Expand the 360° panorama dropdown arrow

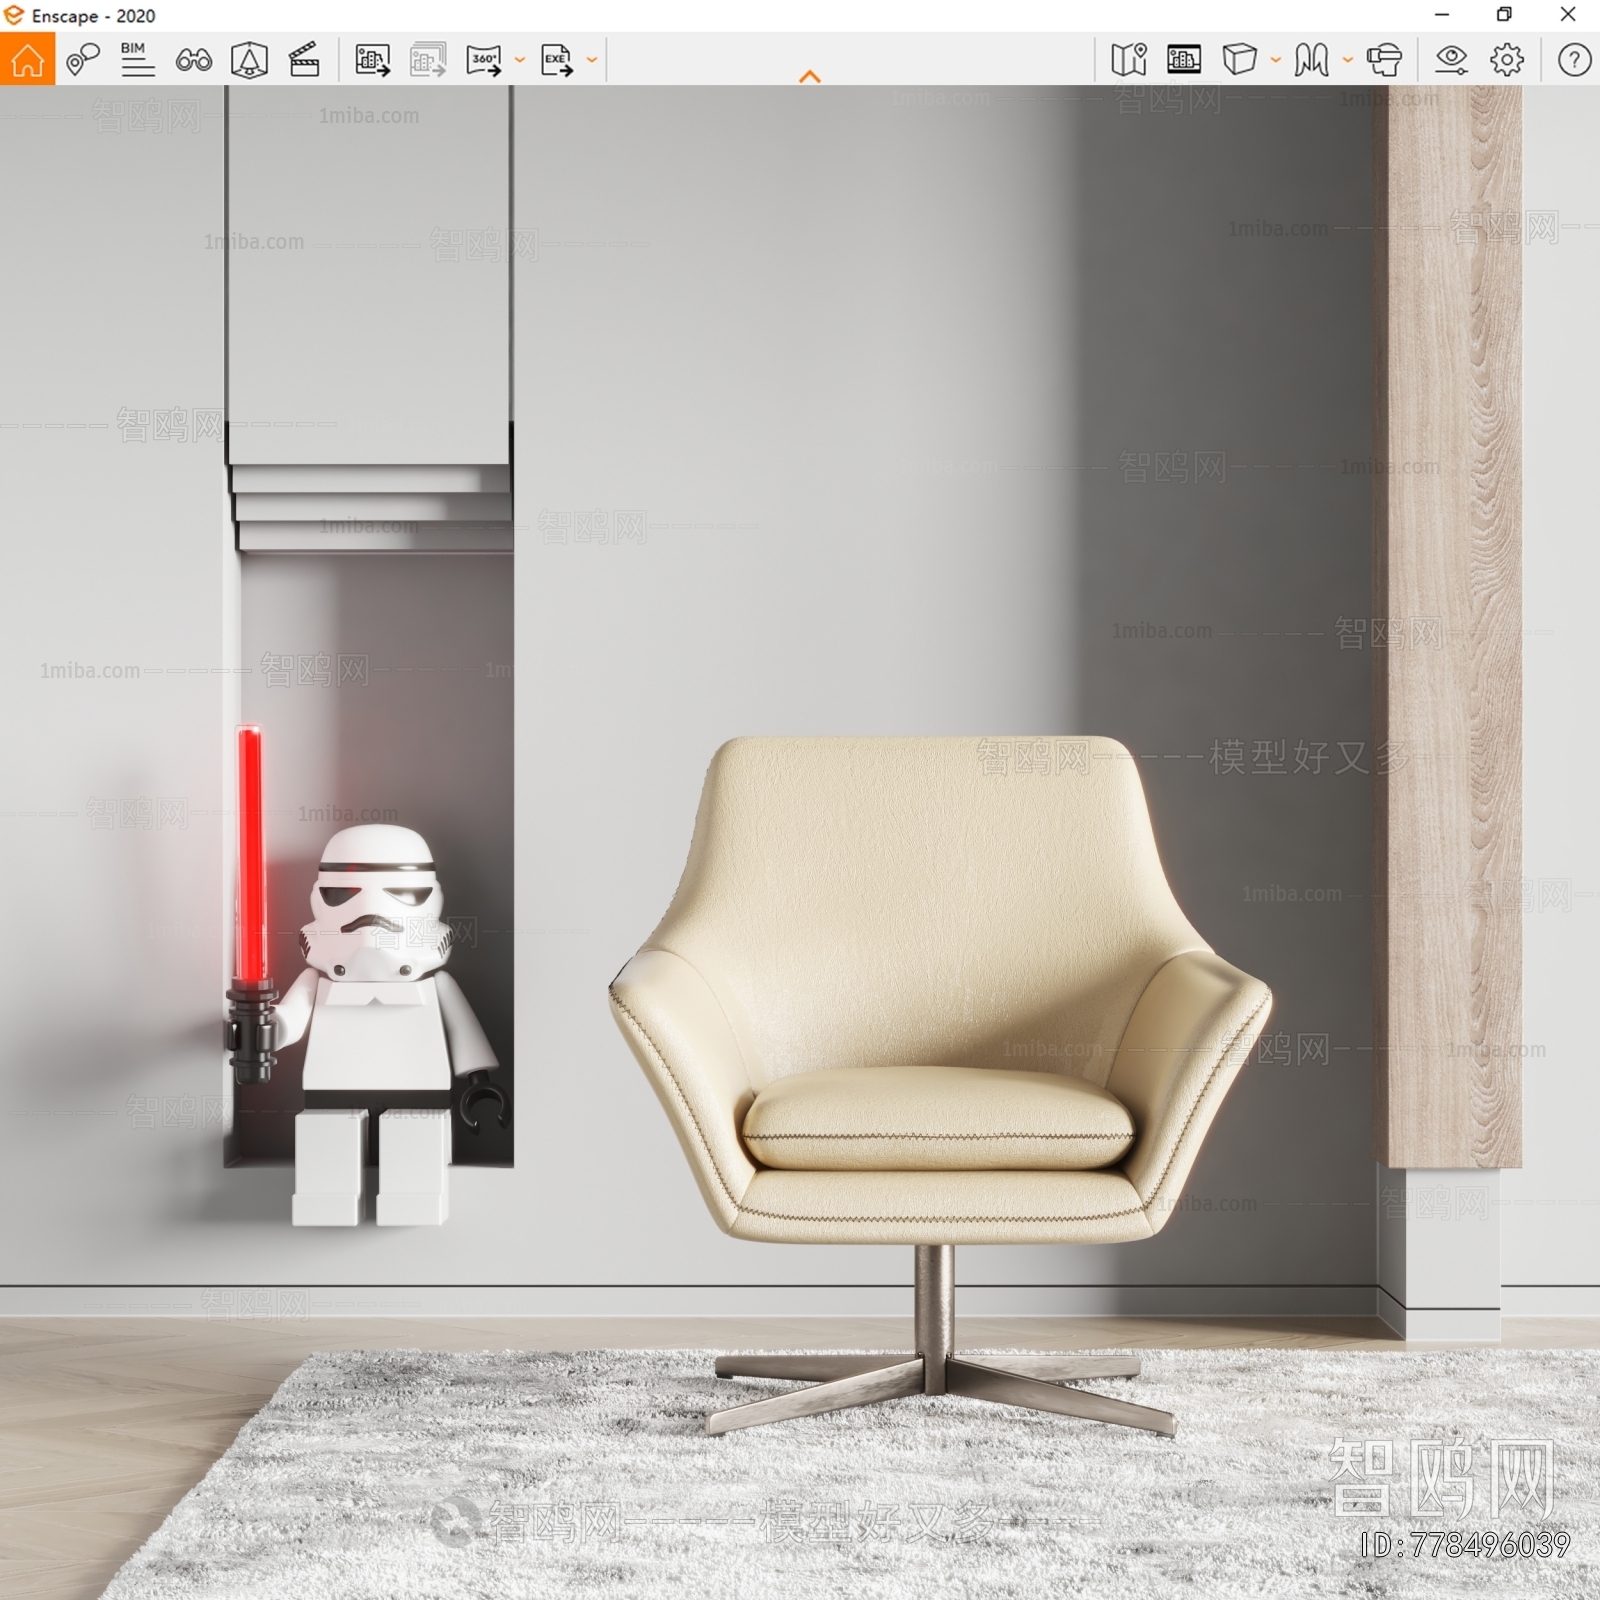[x=520, y=60]
